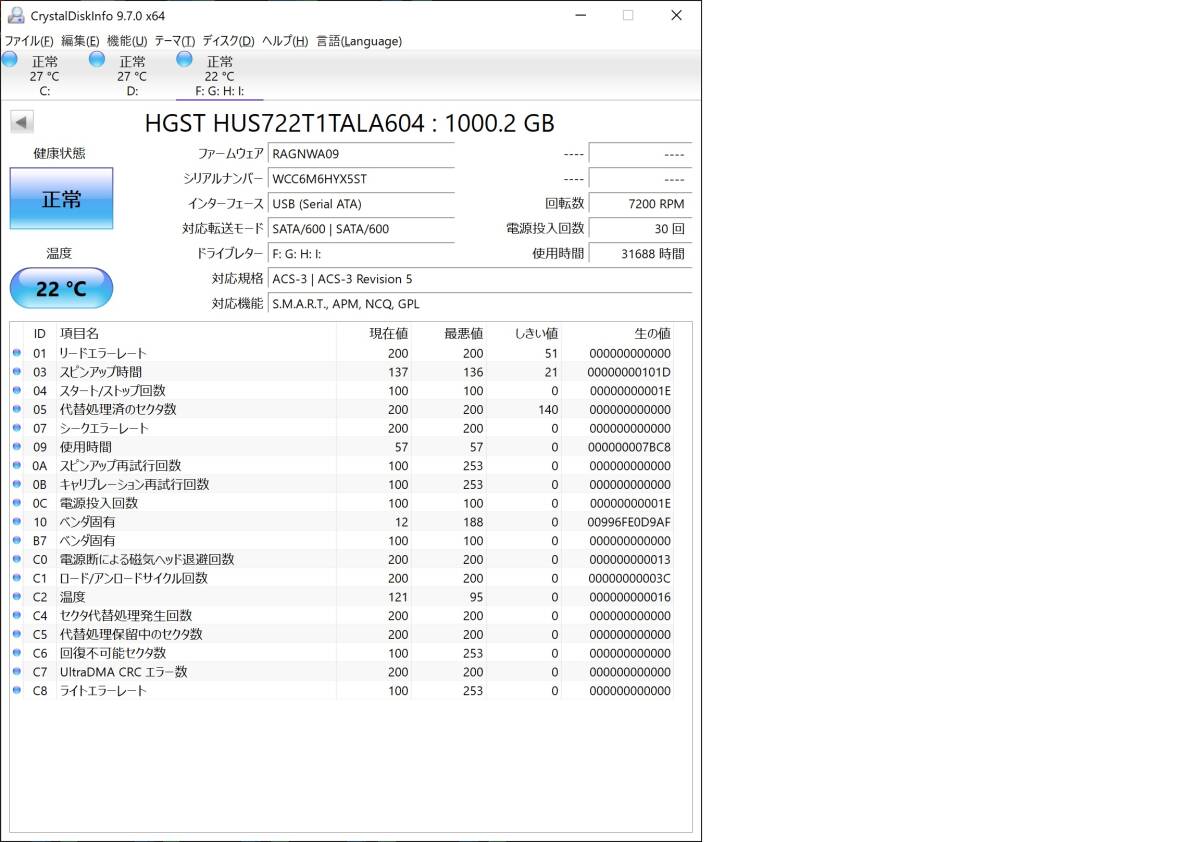The height and width of the screenshot is (842, 1200).
Task: Click the ID column header
Action: (x=40, y=333)
